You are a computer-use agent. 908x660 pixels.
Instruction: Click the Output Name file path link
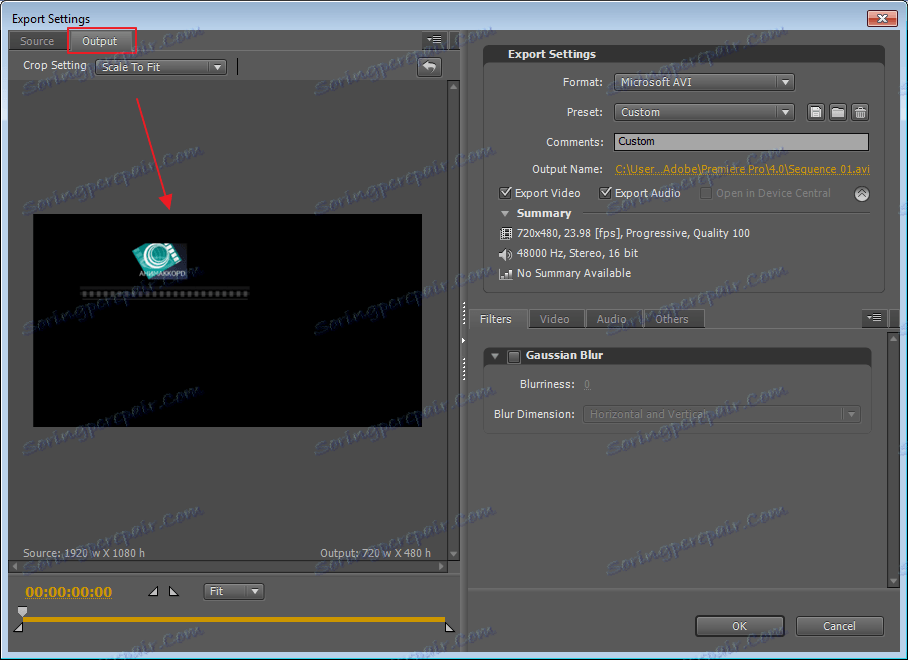742,169
